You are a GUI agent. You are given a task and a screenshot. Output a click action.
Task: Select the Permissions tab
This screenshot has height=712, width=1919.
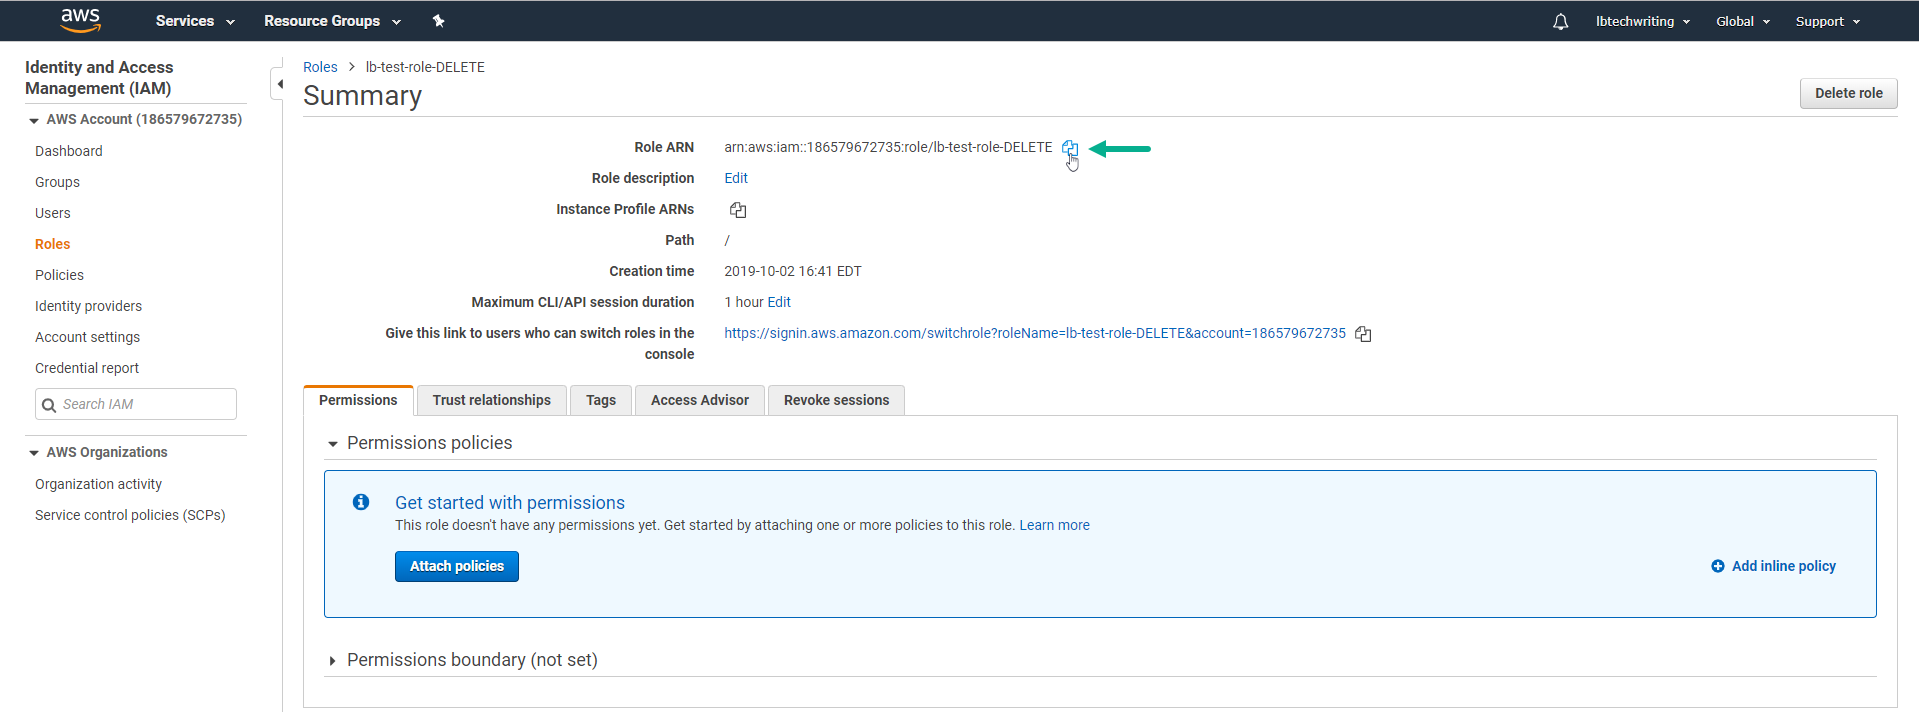(x=358, y=400)
